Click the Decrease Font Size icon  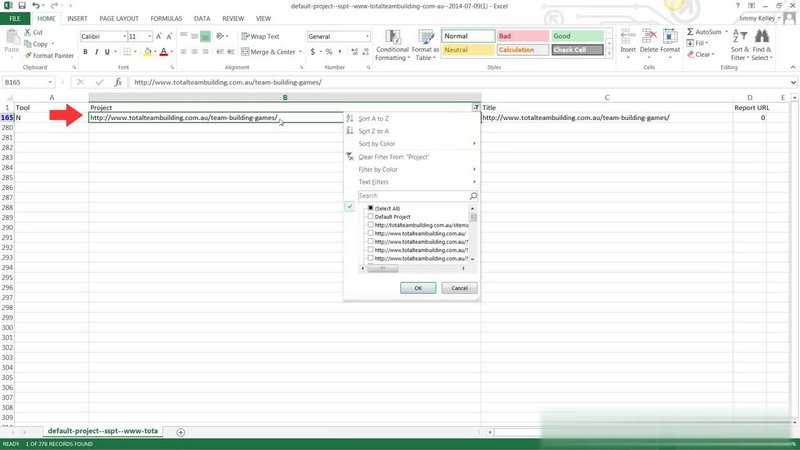(x=169, y=36)
